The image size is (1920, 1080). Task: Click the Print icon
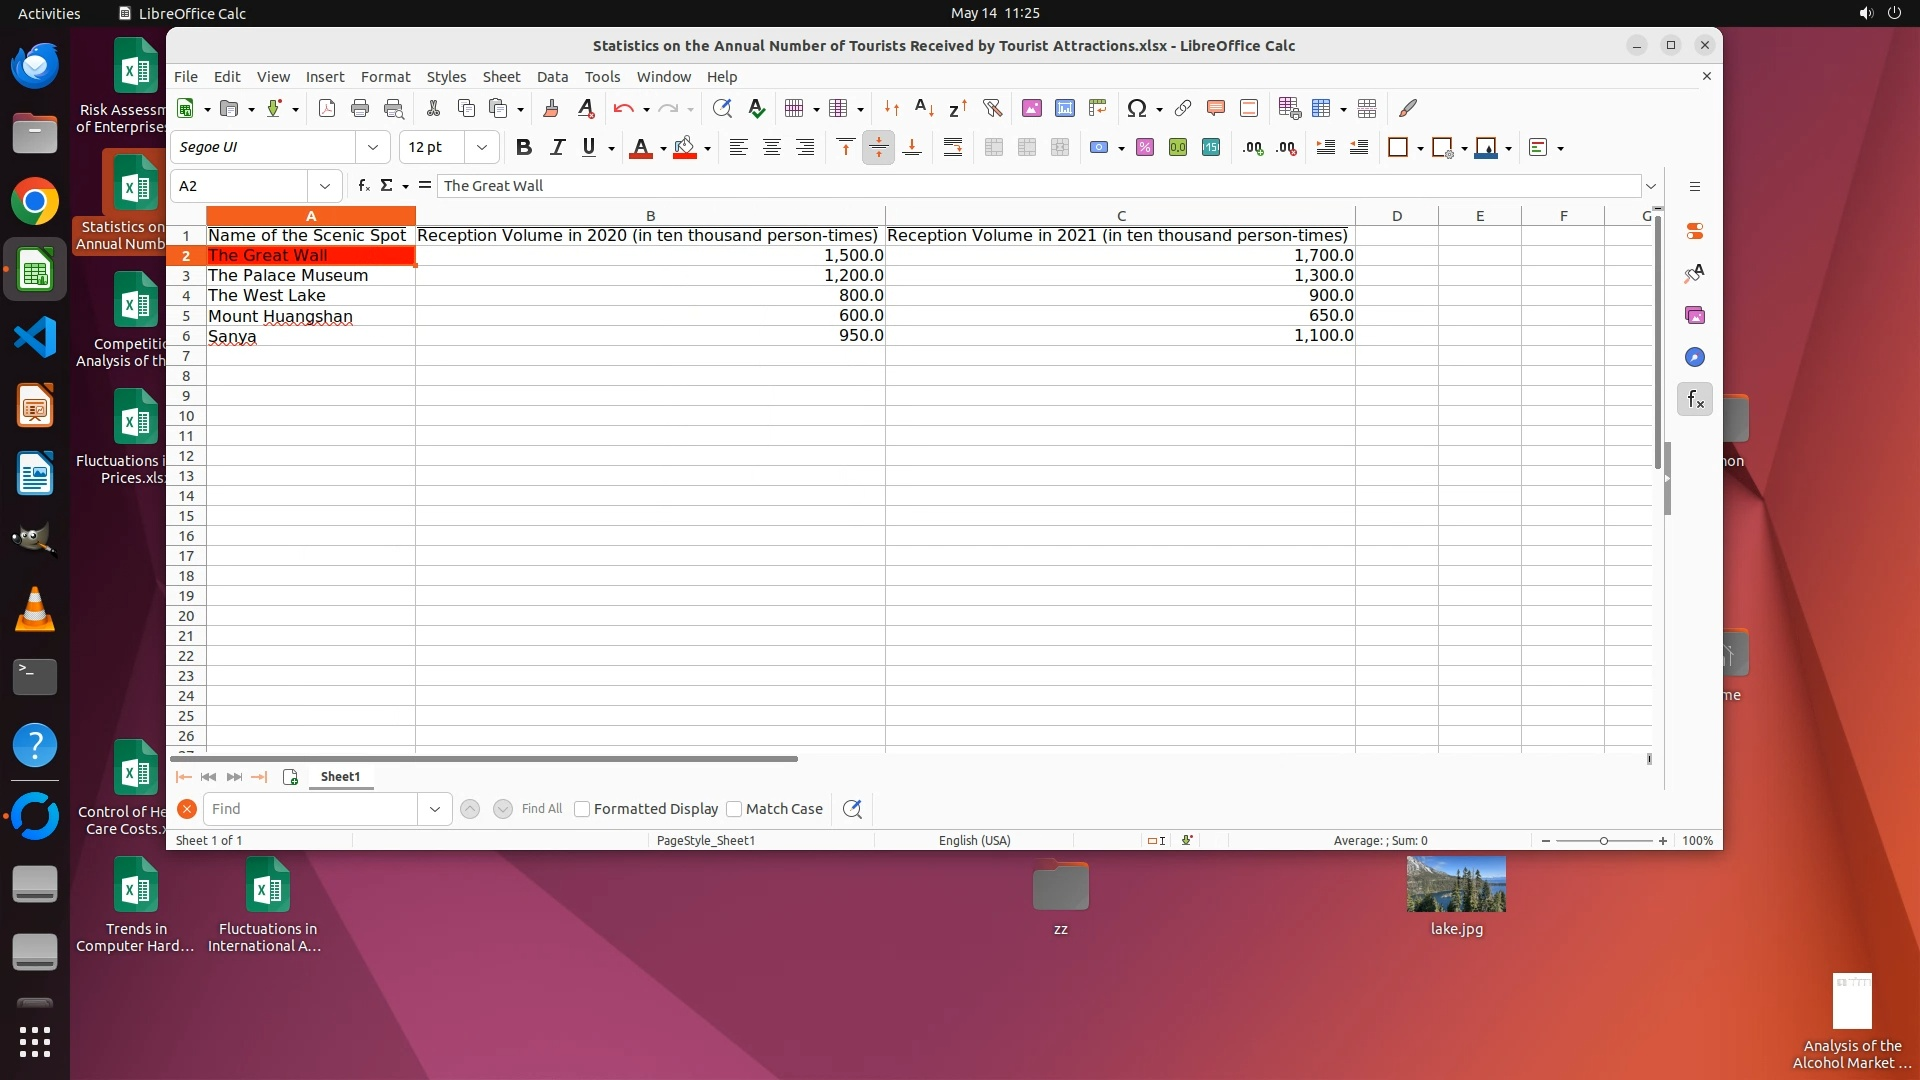(x=360, y=108)
